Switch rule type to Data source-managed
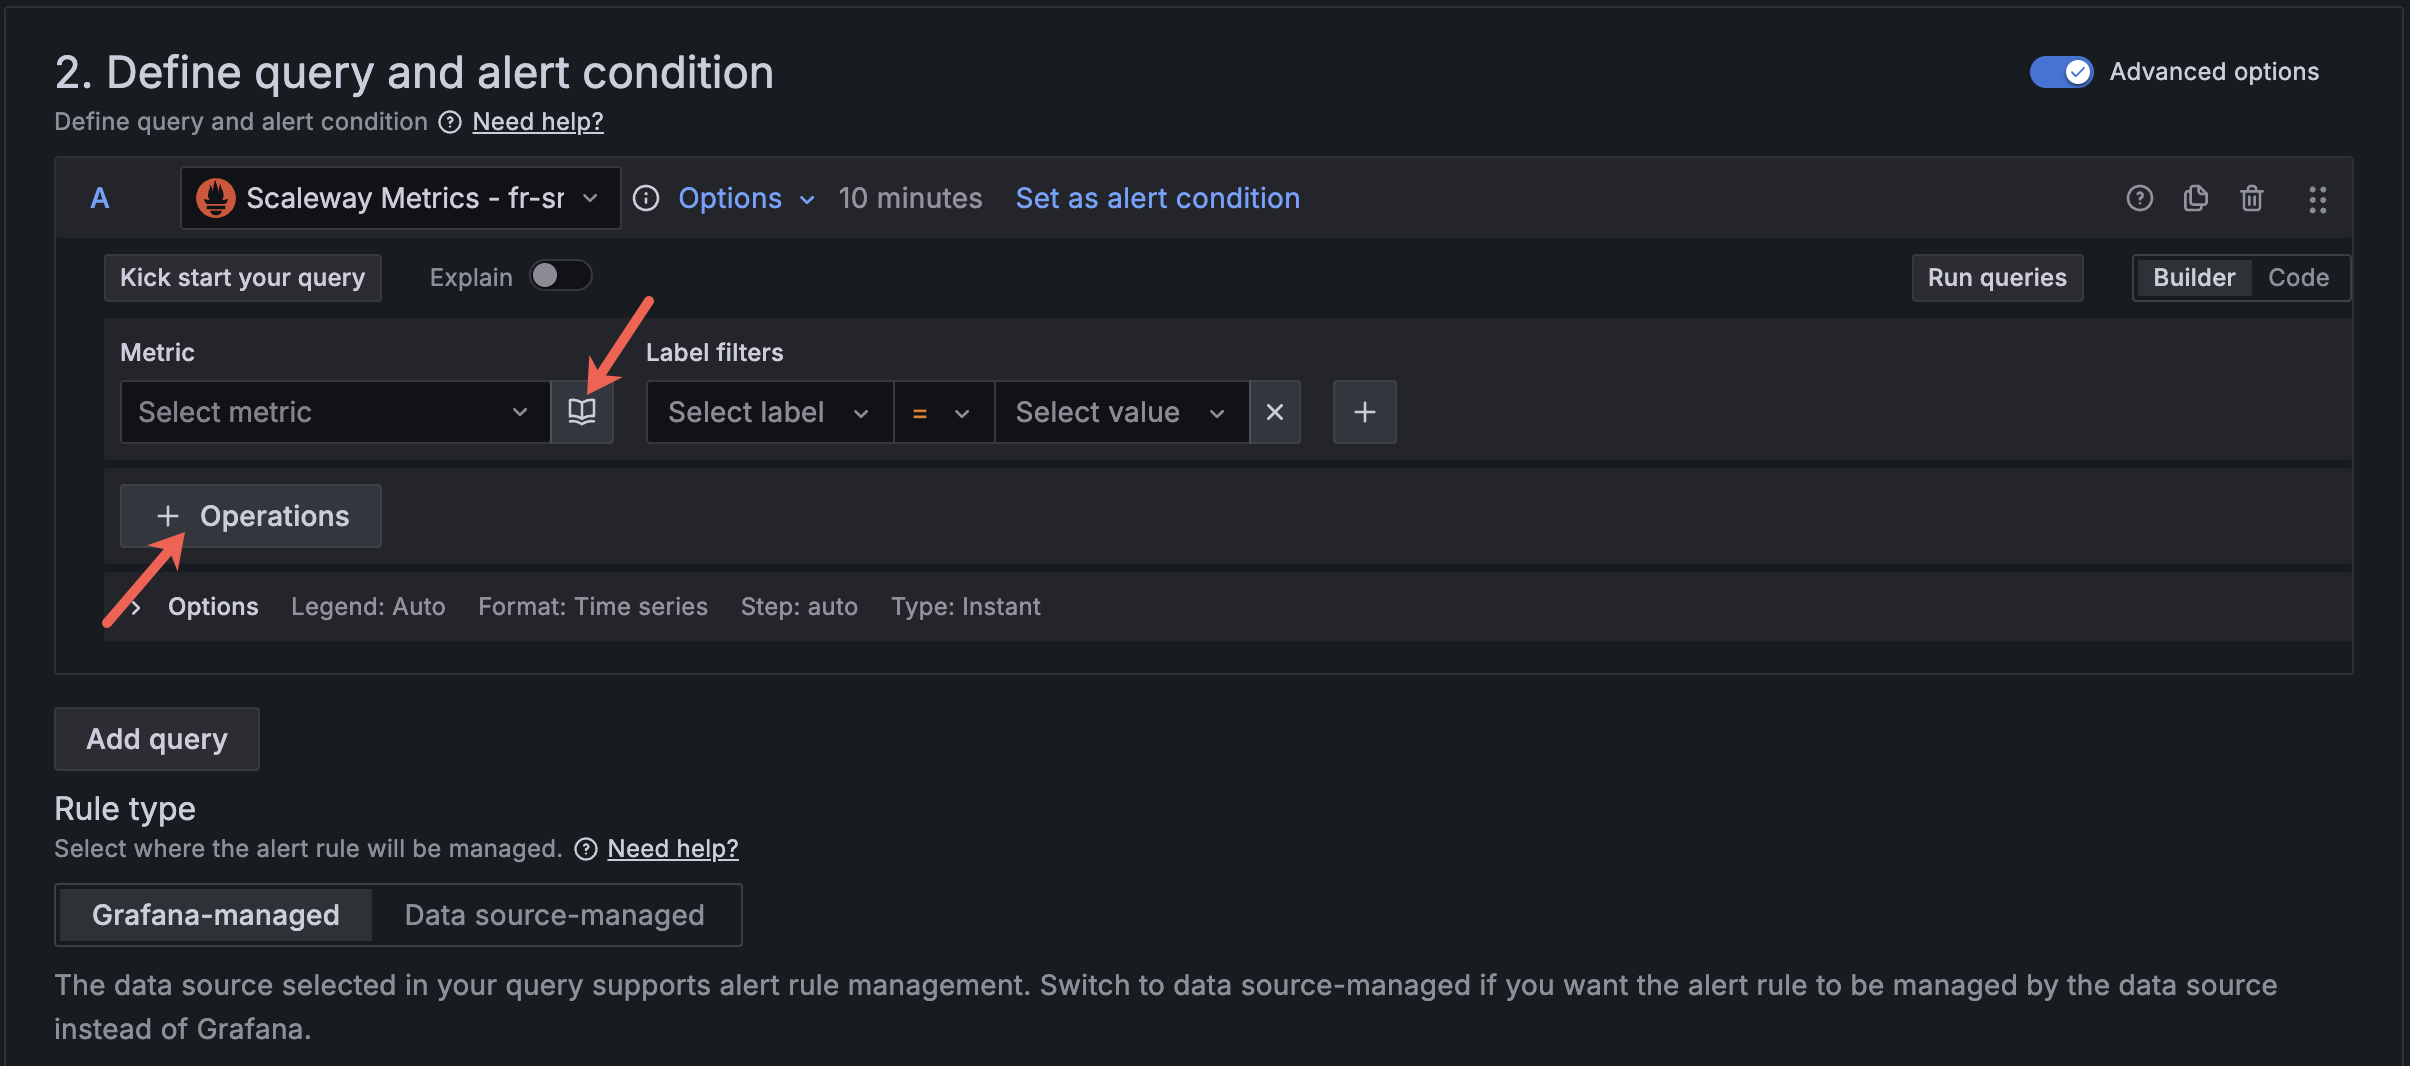The image size is (2410, 1066). [554, 915]
